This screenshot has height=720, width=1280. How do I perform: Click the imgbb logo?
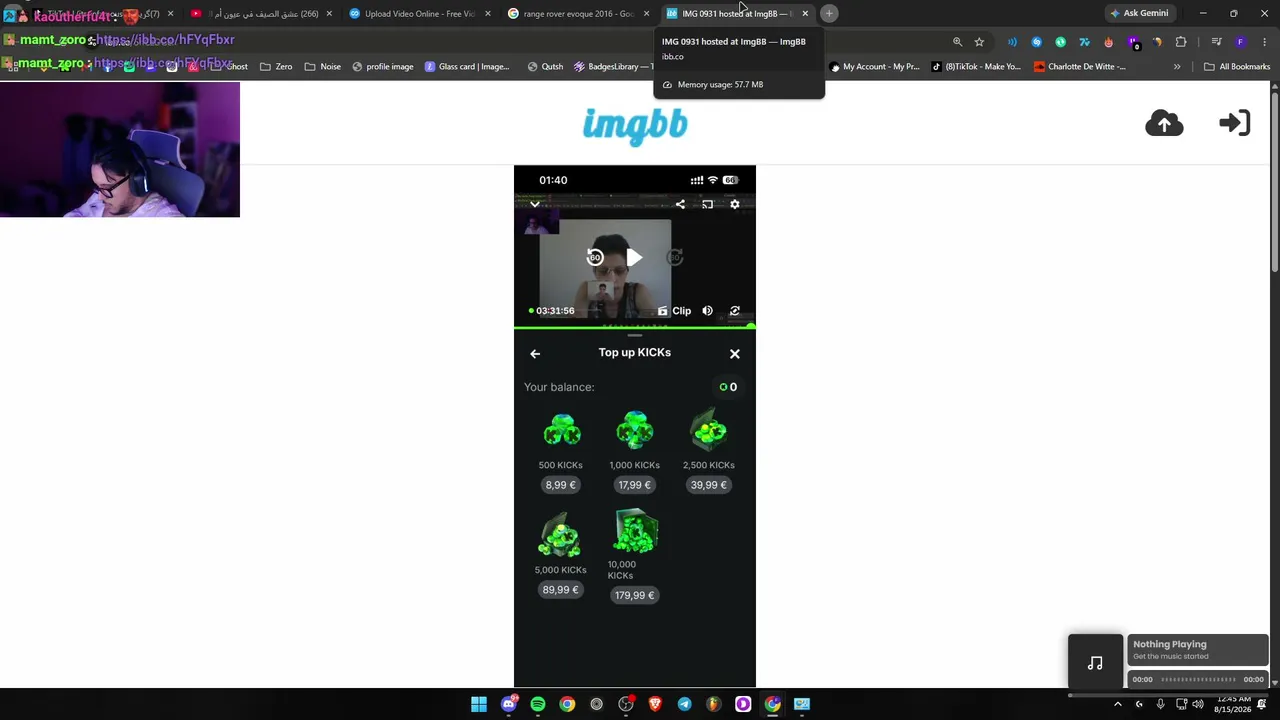tap(635, 126)
